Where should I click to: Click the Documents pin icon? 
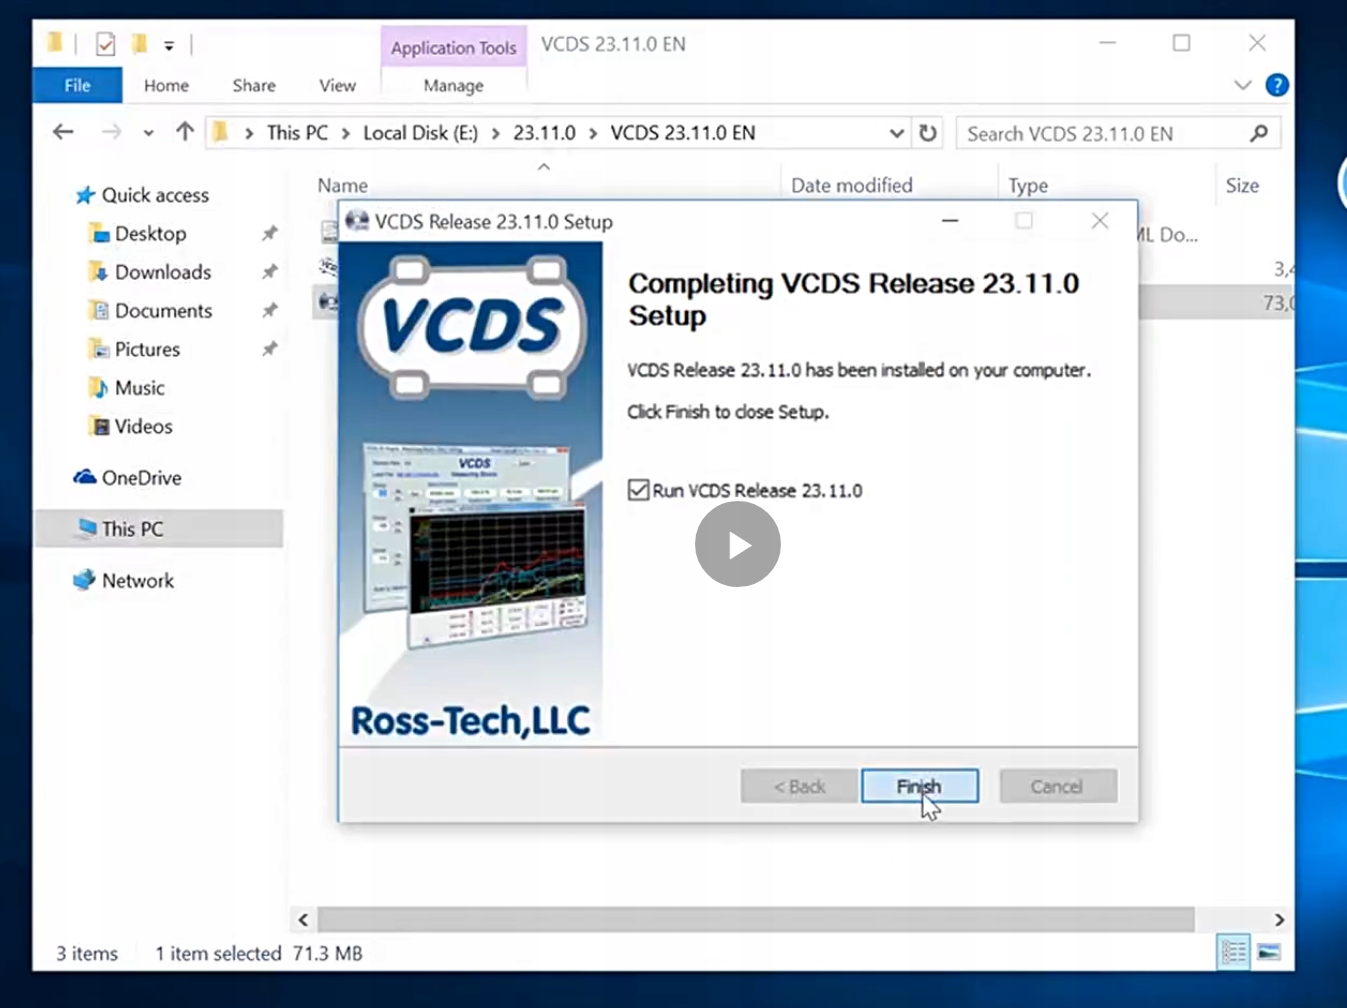tap(269, 311)
